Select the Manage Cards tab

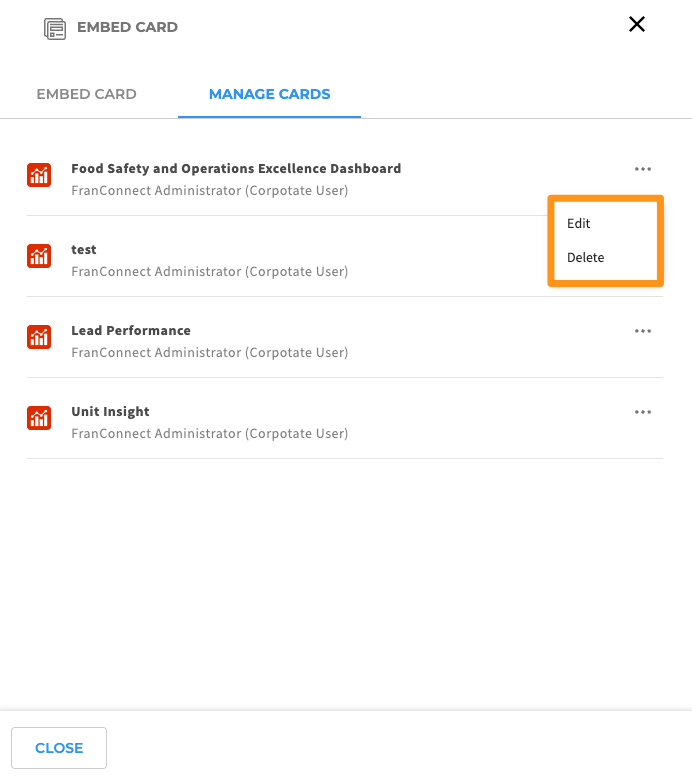[269, 94]
